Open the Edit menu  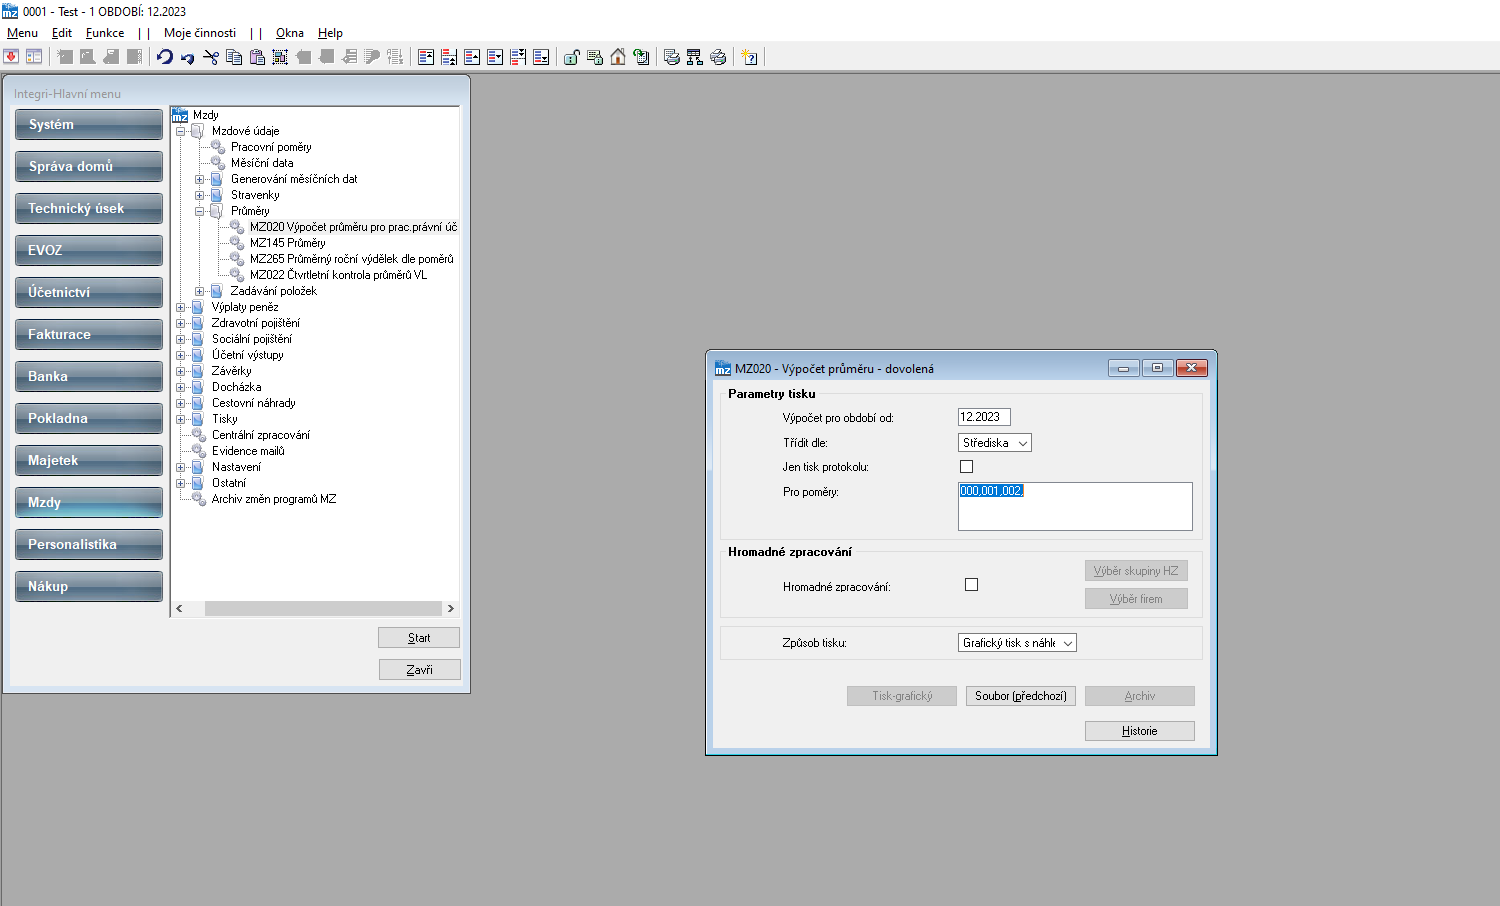pos(62,33)
